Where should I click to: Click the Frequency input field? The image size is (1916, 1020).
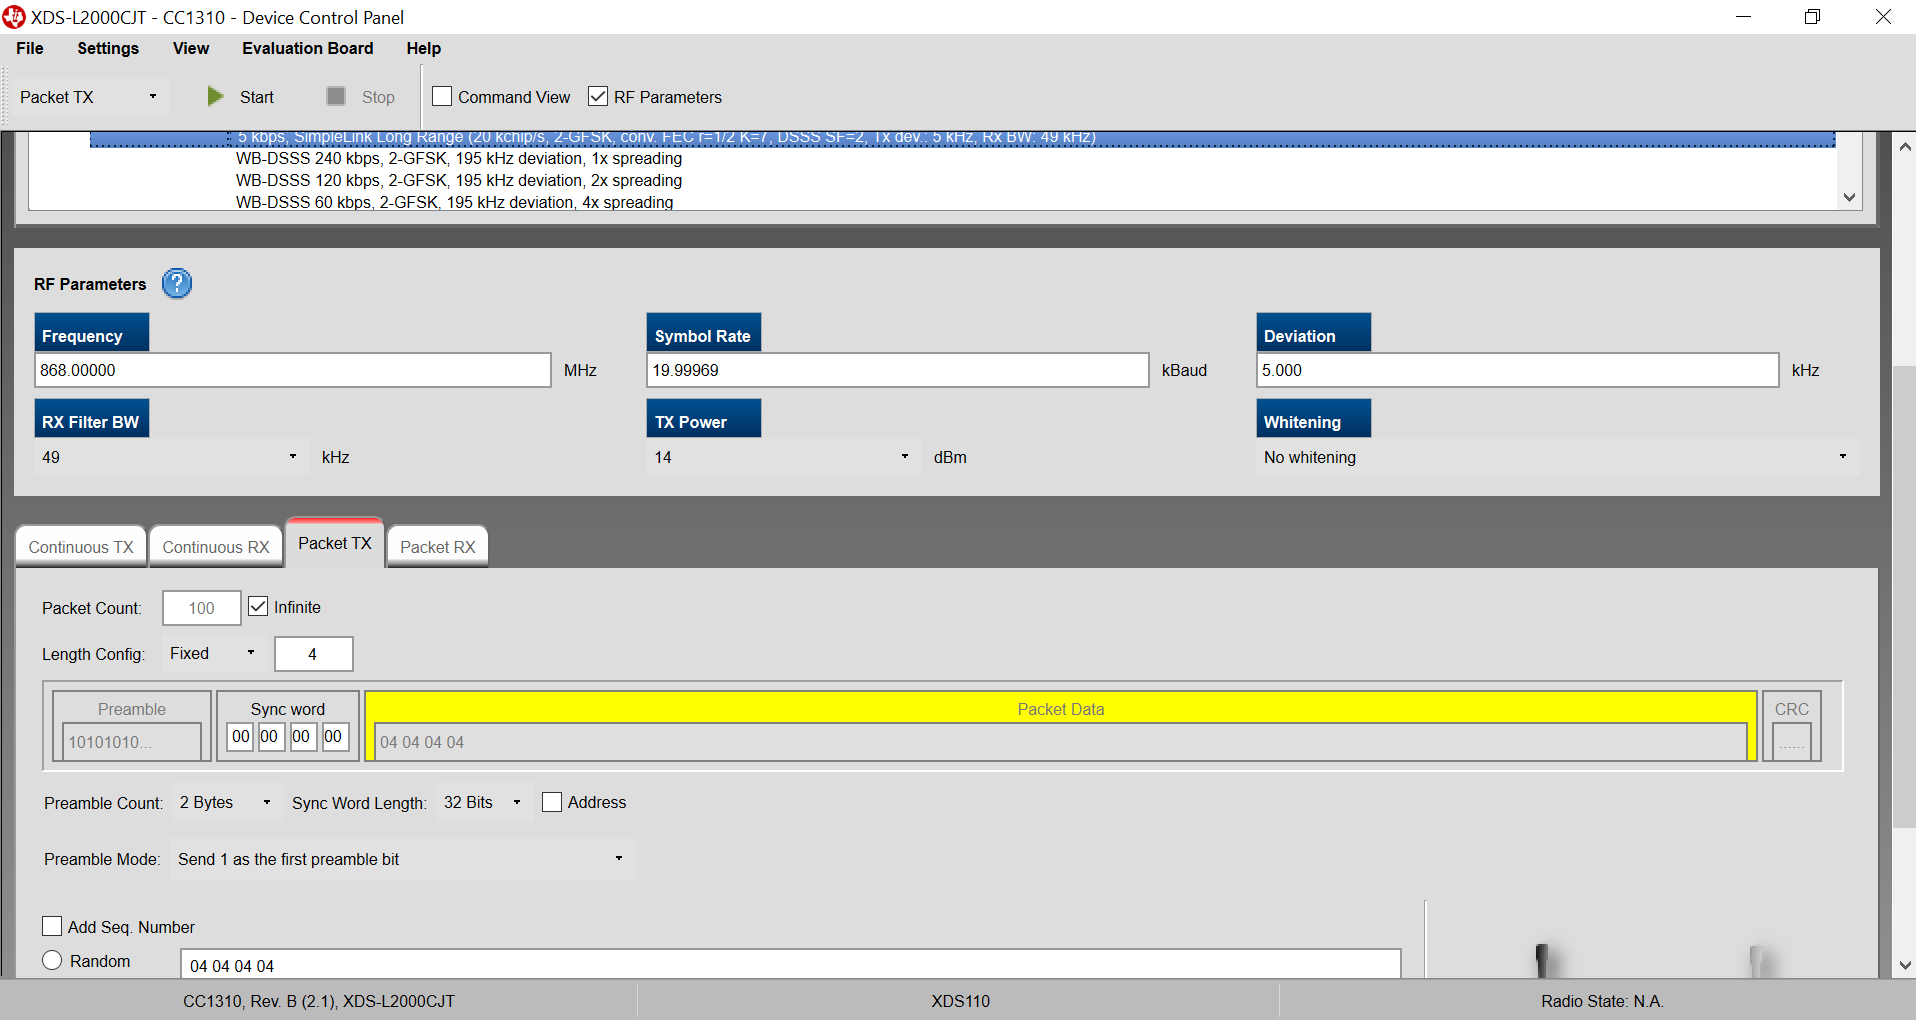click(x=293, y=370)
